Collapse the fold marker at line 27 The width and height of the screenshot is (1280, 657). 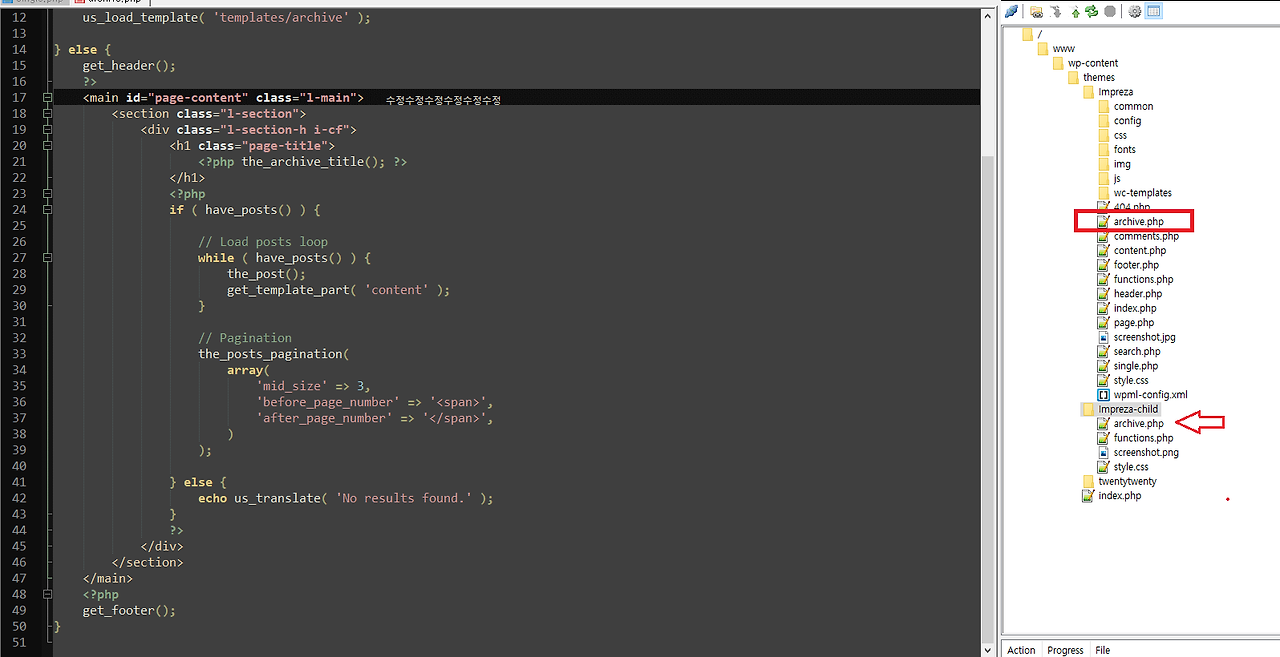47,258
